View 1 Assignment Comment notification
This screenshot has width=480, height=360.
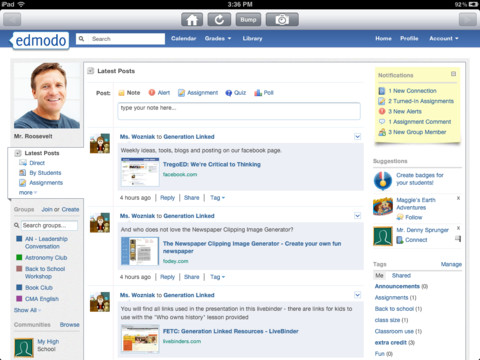(x=415, y=122)
